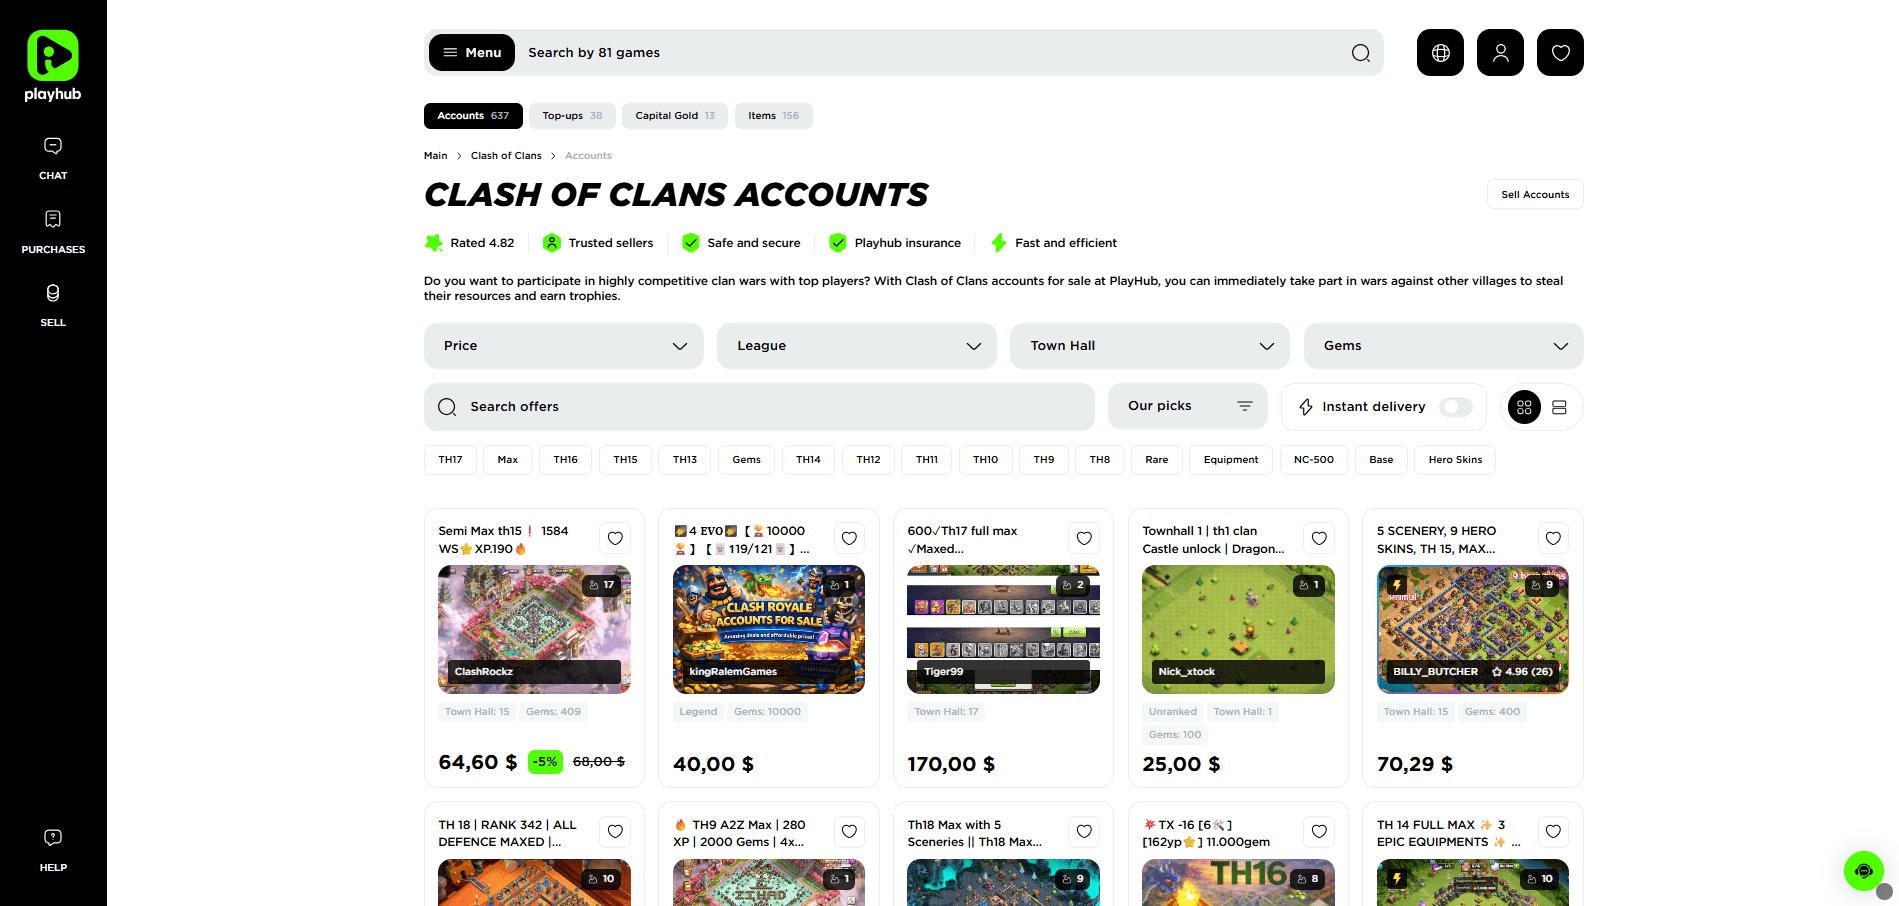Open the user profile icon
Screen dimensions: 1899x906
(1500, 53)
